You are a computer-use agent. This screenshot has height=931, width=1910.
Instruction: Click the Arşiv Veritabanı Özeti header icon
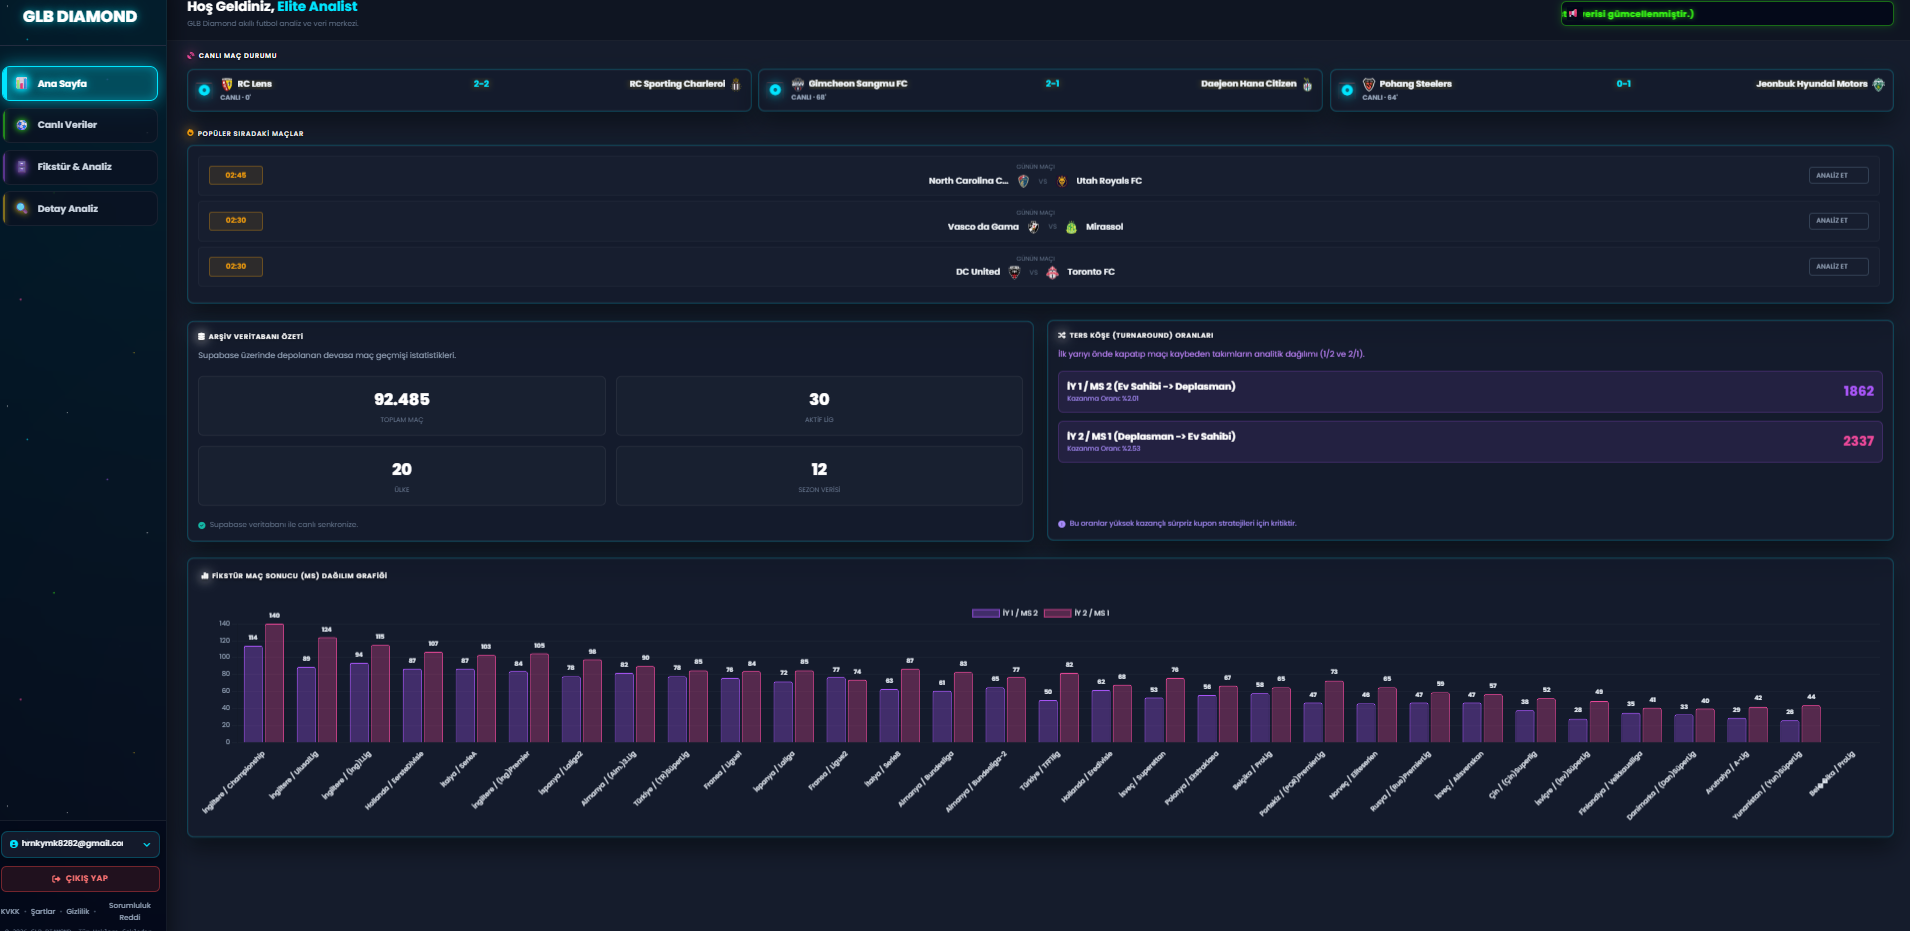pos(202,337)
